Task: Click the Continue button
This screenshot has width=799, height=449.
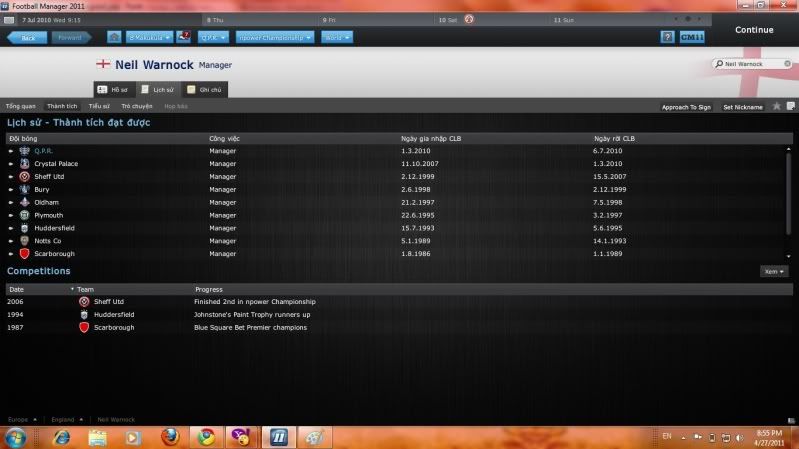Action: click(x=754, y=30)
